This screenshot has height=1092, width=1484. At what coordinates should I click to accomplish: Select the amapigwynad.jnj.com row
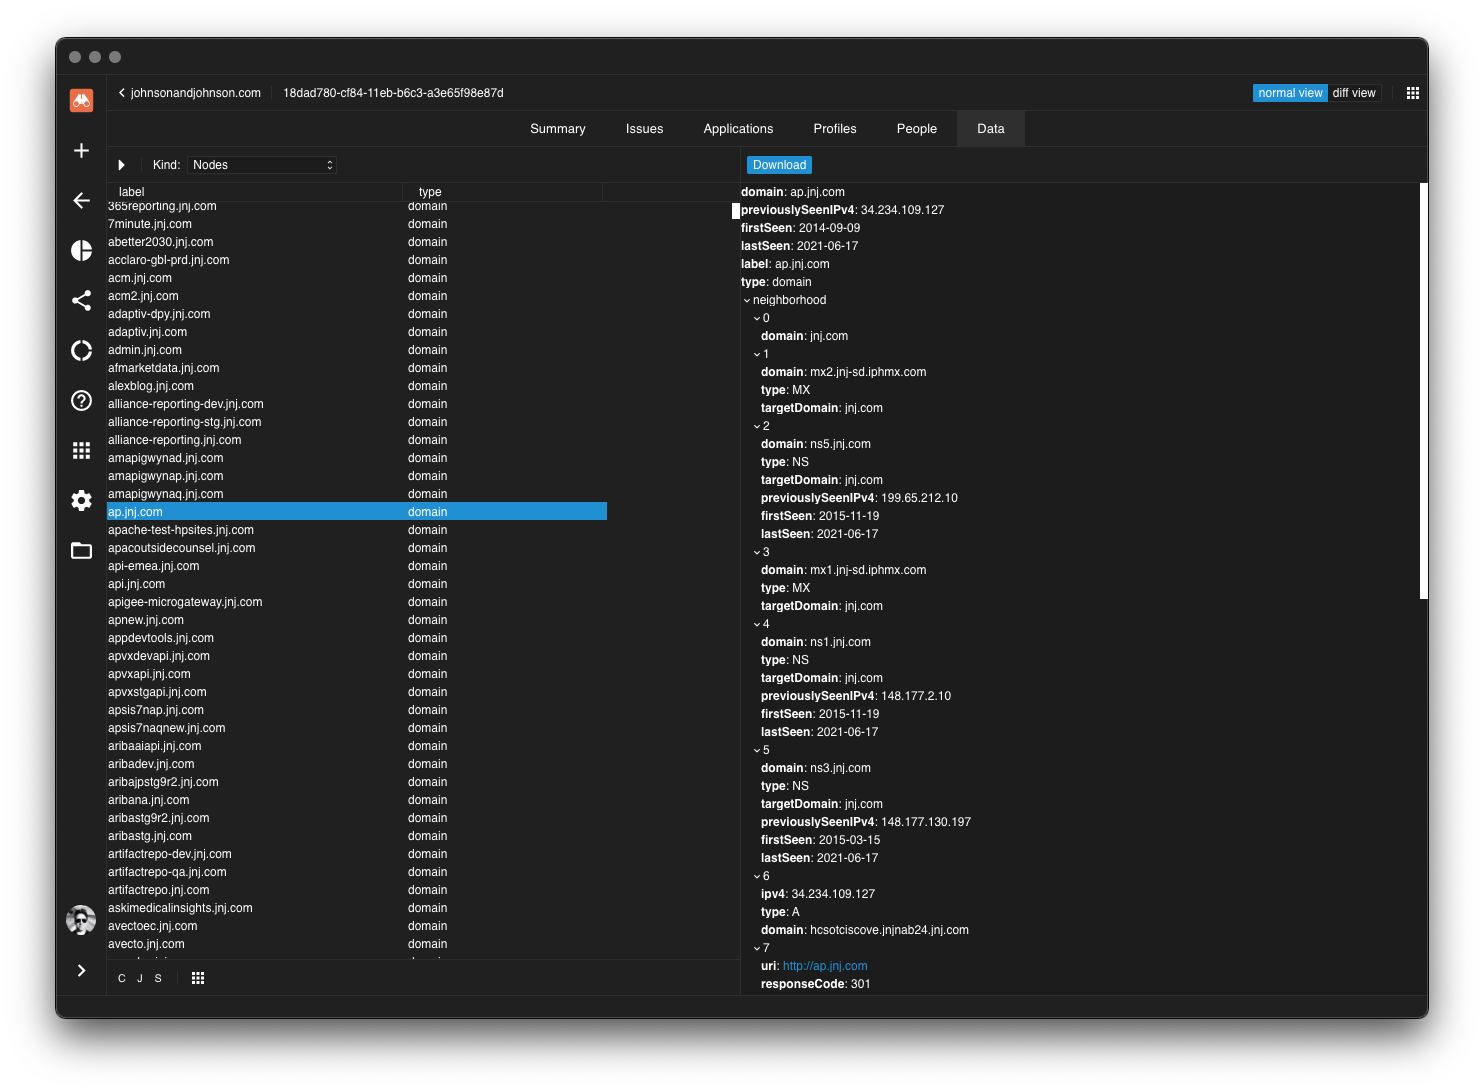click(357, 458)
